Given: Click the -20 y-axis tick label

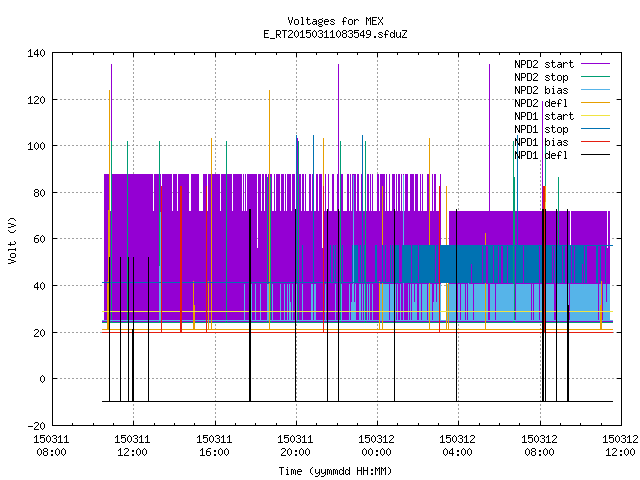Looking at the screenshot, I should (x=36, y=426).
